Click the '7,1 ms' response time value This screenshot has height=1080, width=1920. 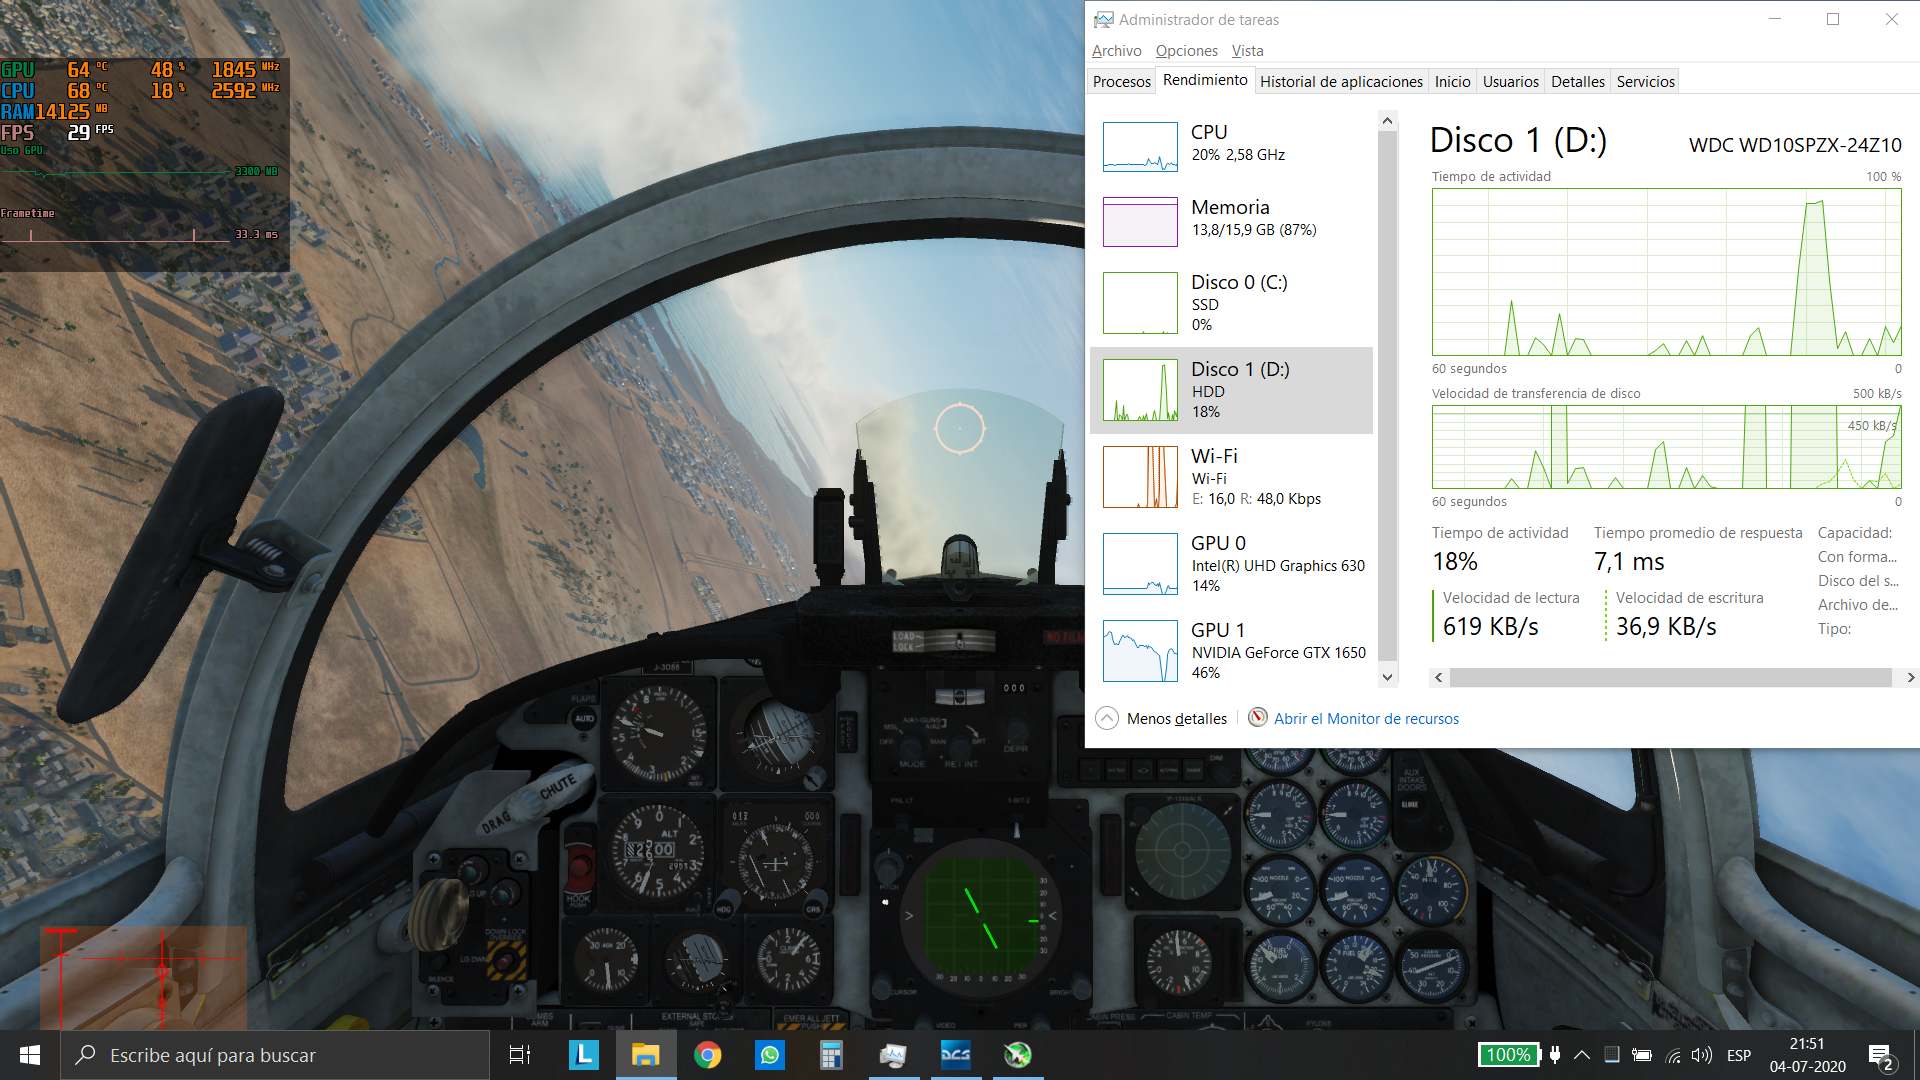pos(1629,562)
